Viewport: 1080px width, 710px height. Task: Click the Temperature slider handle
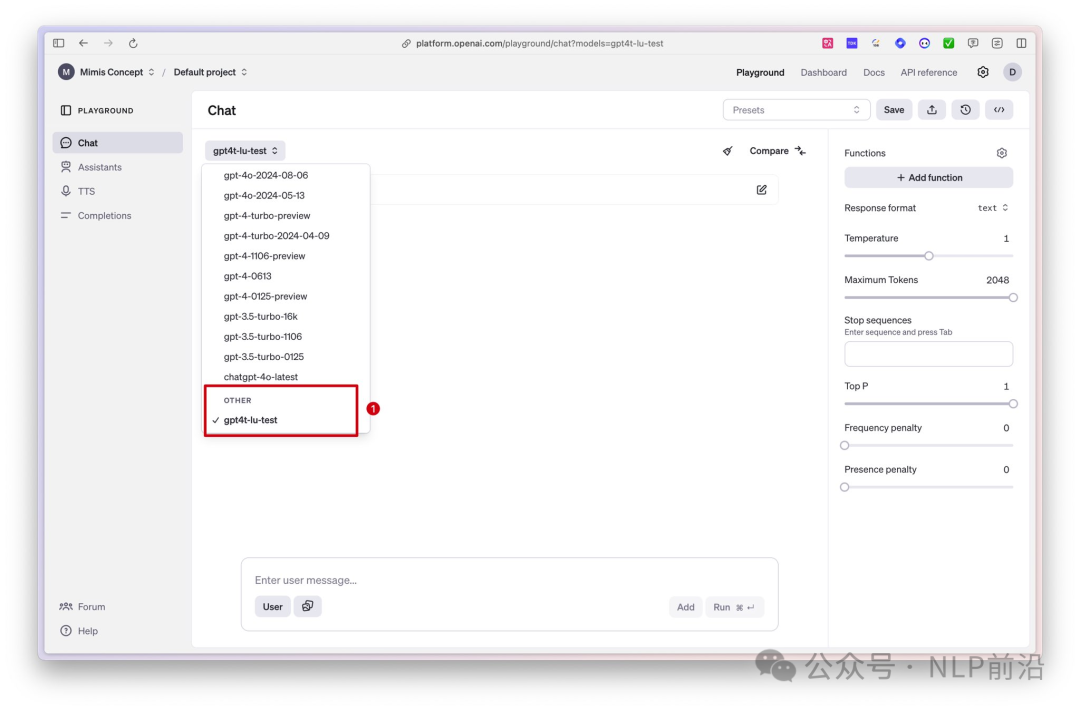coord(929,256)
